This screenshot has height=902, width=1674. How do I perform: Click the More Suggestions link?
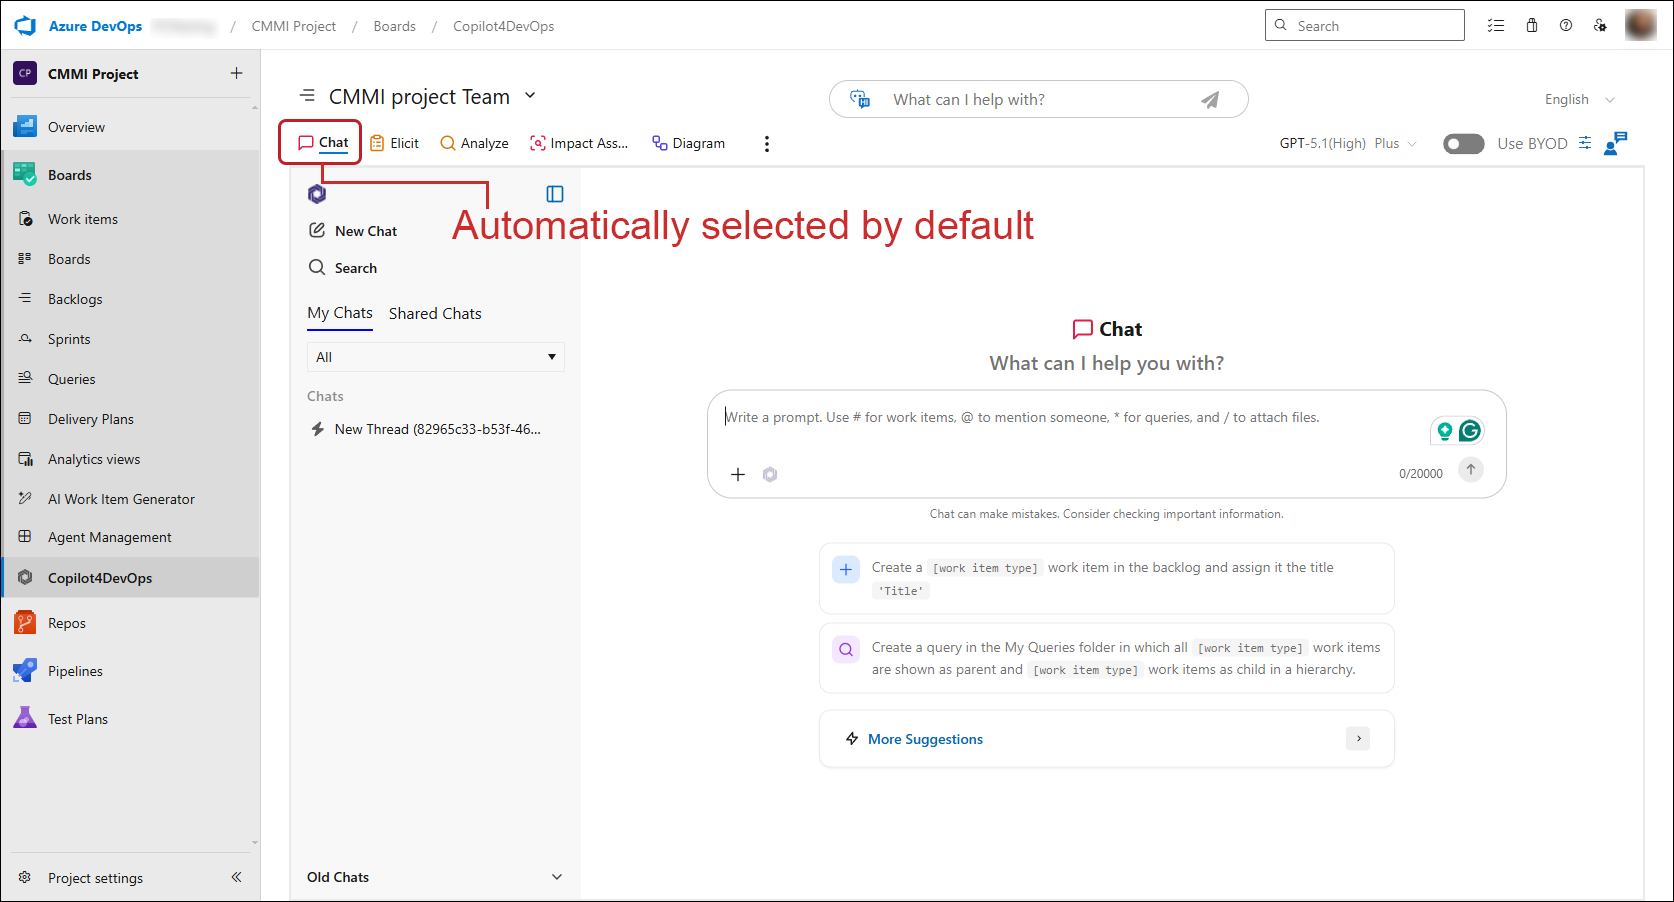[925, 739]
